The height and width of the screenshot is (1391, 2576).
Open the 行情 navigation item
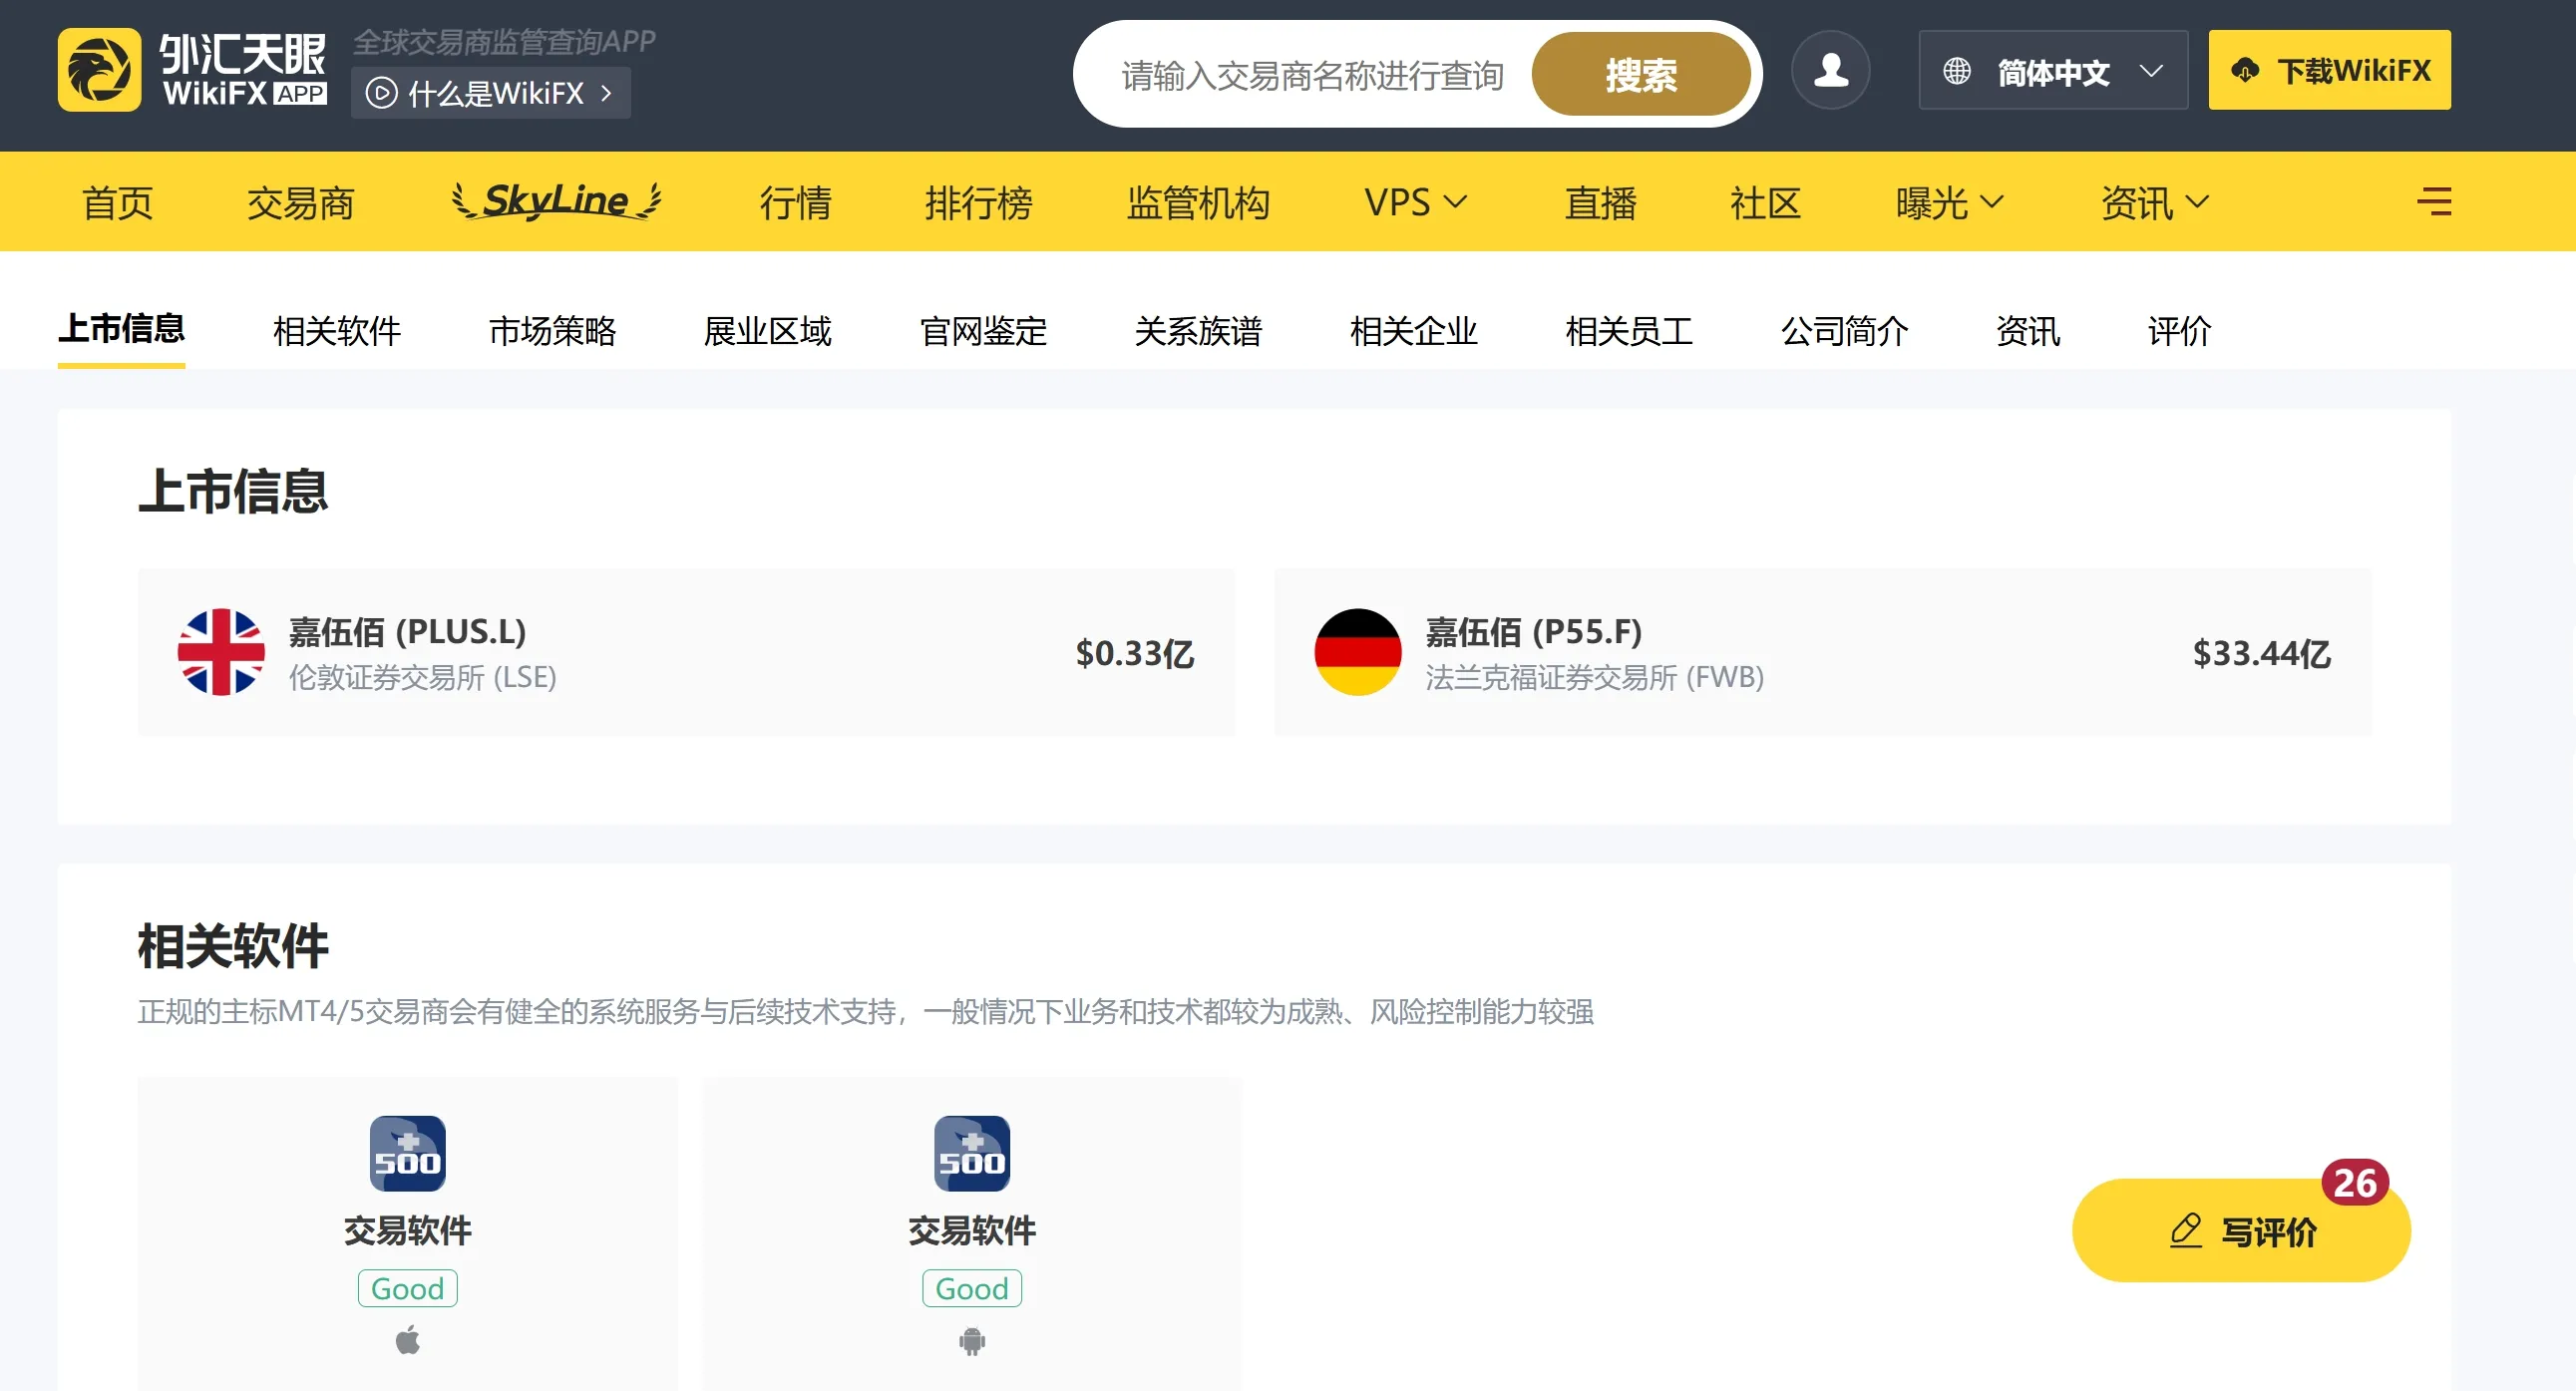pos(795,203)
